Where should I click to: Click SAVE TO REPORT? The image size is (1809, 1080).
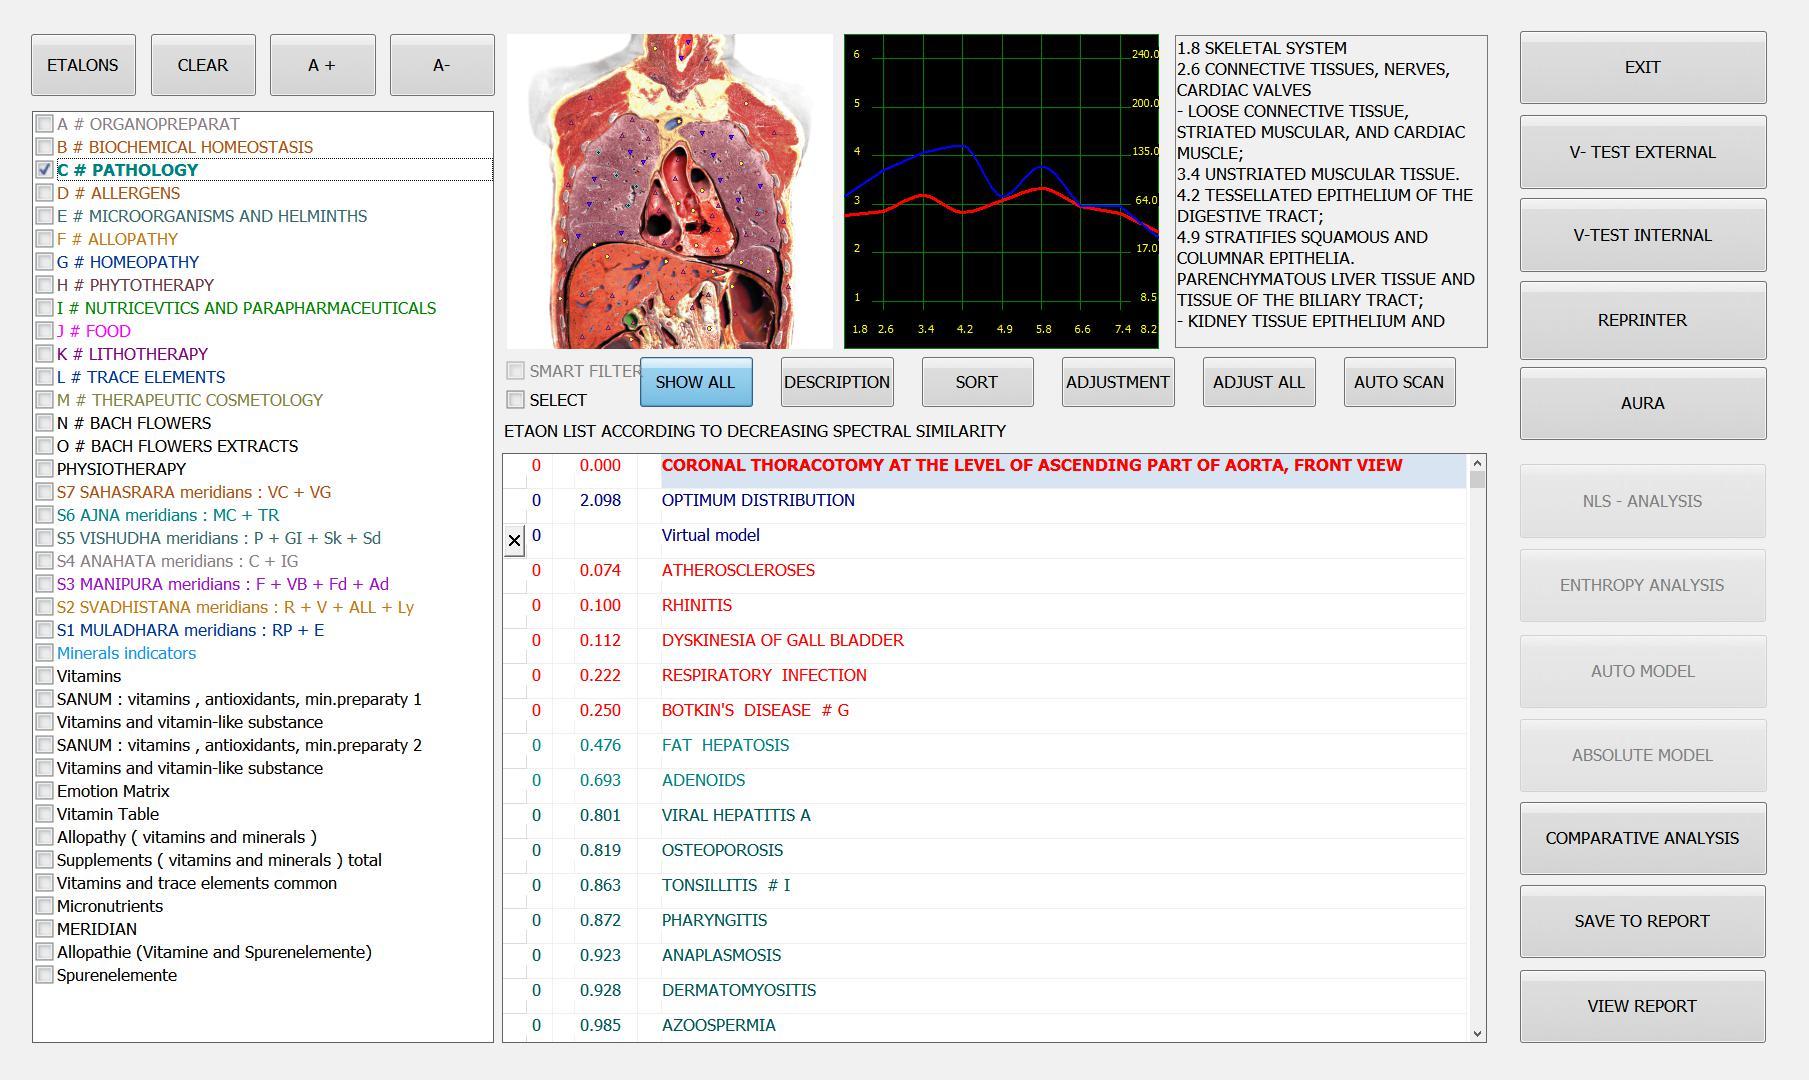(x=1643, y=921)
